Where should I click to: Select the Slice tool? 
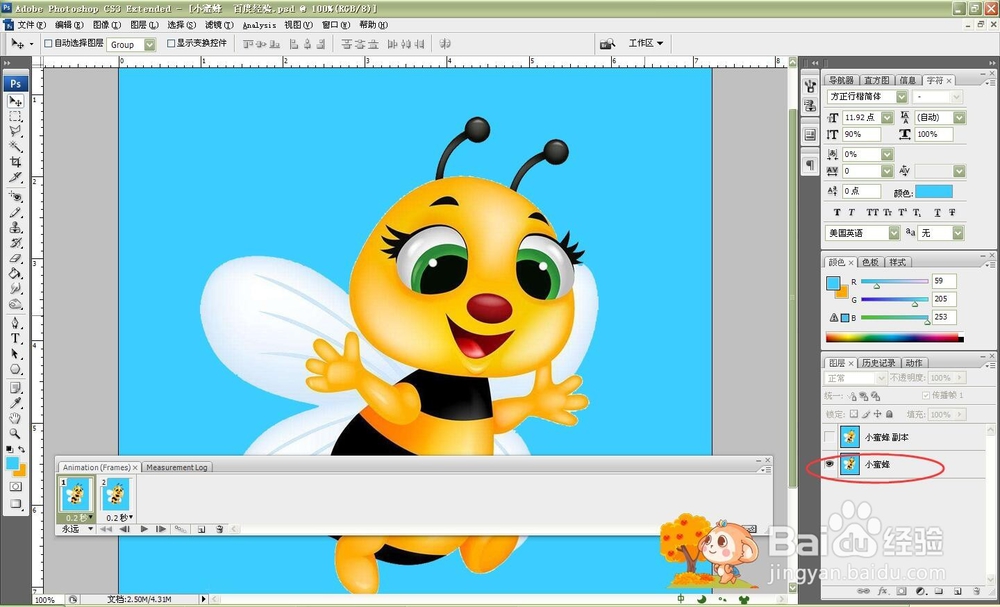click(x=15, y=178)
